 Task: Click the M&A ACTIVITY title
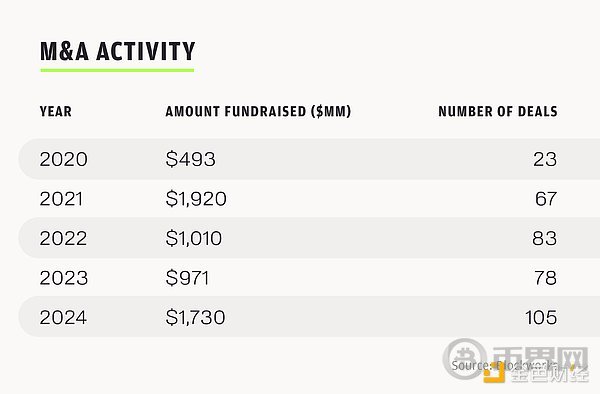(118, 51)
